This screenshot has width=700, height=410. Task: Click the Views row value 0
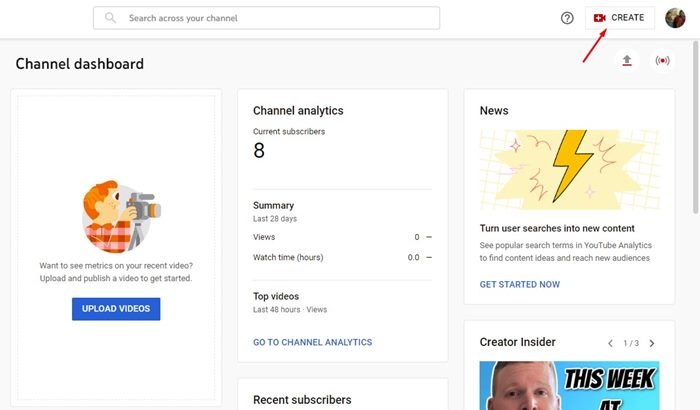[x=417, y=237]
